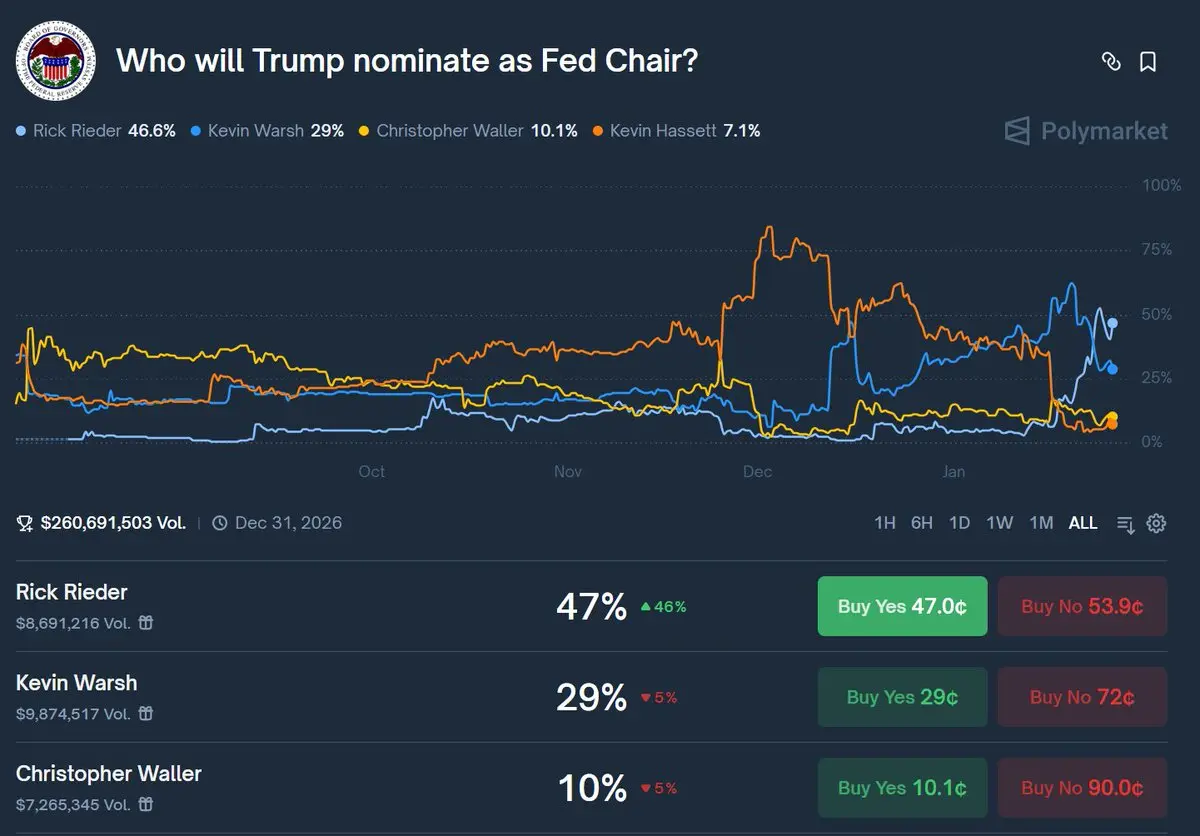Buy No on Kevin Warsh at 72¢

[1082, 697]
